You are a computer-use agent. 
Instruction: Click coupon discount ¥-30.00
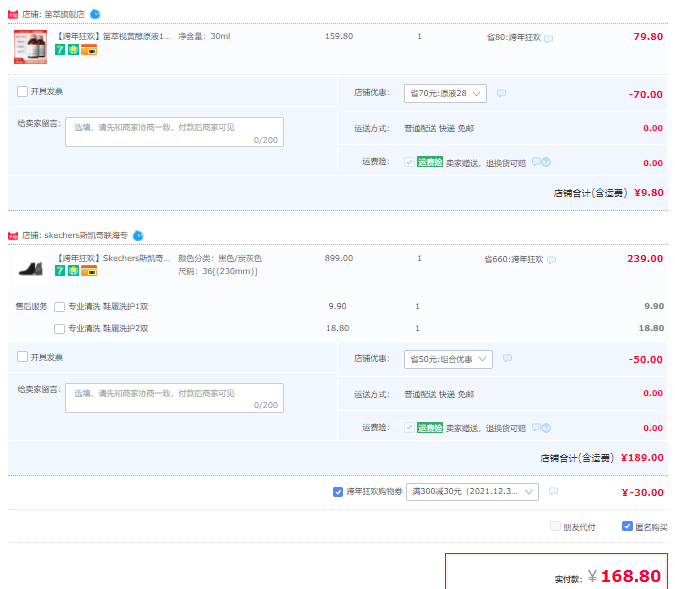pos(643,493)
